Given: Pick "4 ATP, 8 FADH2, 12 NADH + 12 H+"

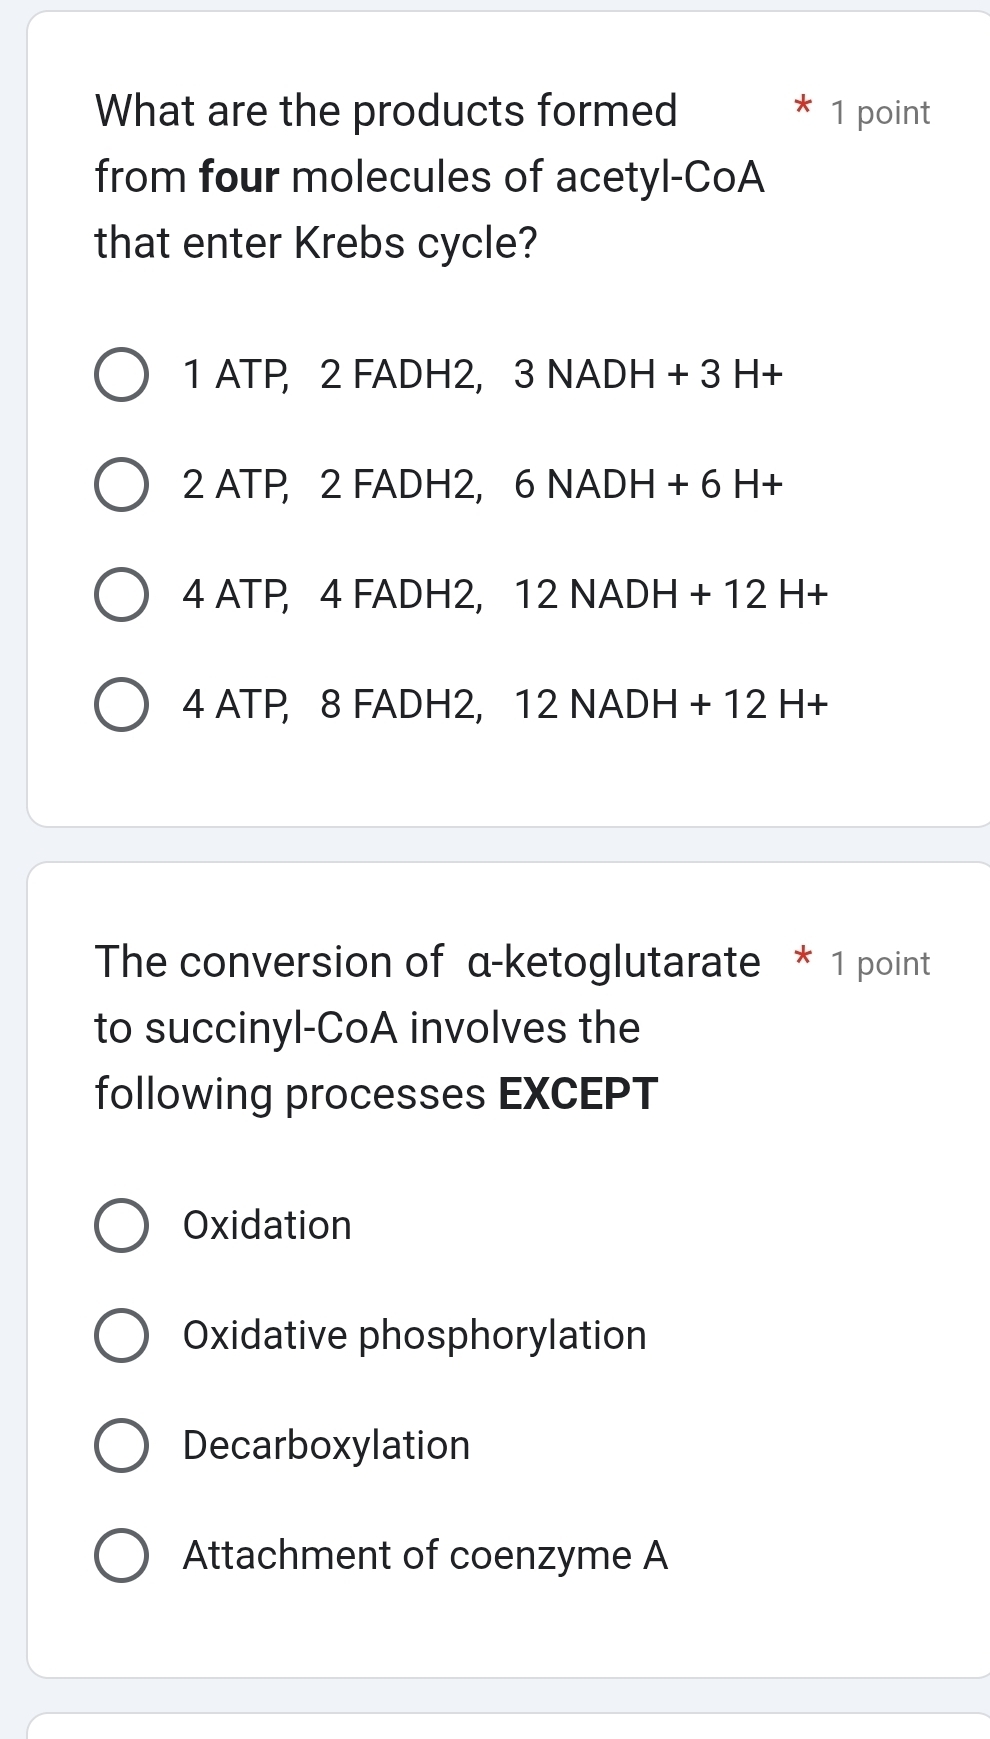Looking at the screenshot, I should coord(121,706).
